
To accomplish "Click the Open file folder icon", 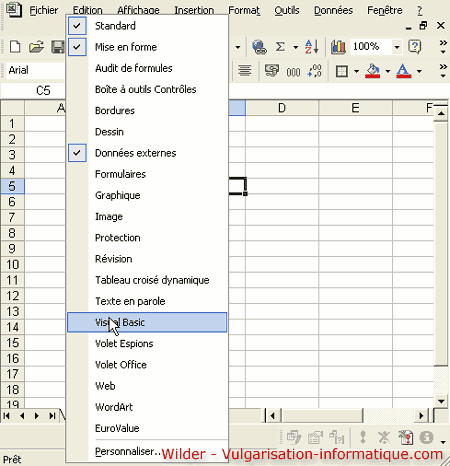I will pos(36,47).
